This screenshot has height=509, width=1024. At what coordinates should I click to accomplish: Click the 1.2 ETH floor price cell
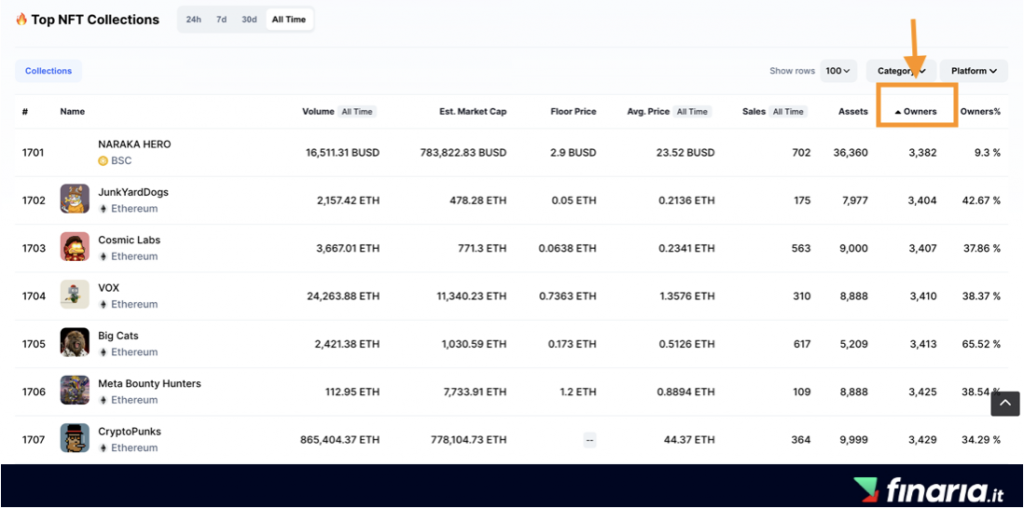pyautogui.click(x=577, y=392)
